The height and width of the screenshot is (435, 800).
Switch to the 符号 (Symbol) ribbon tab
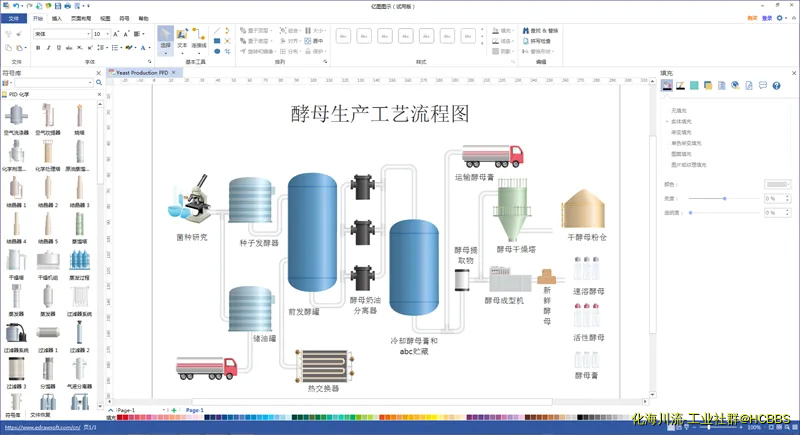124,18
